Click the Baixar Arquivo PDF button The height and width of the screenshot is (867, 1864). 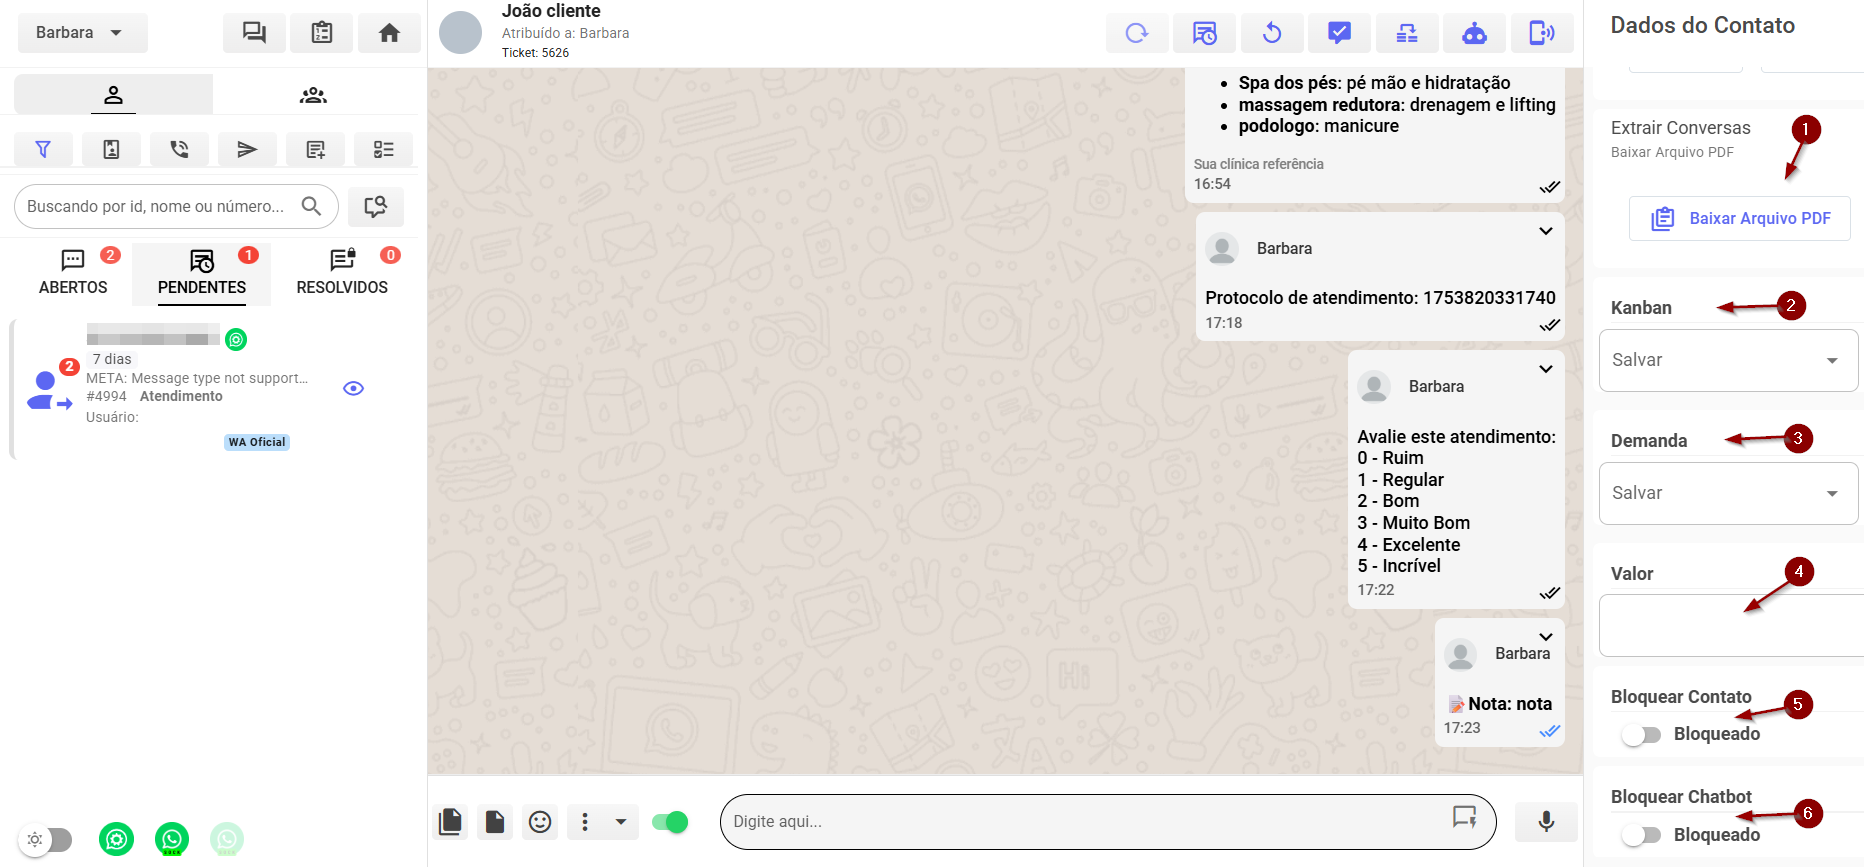[x=1740, y=218]
